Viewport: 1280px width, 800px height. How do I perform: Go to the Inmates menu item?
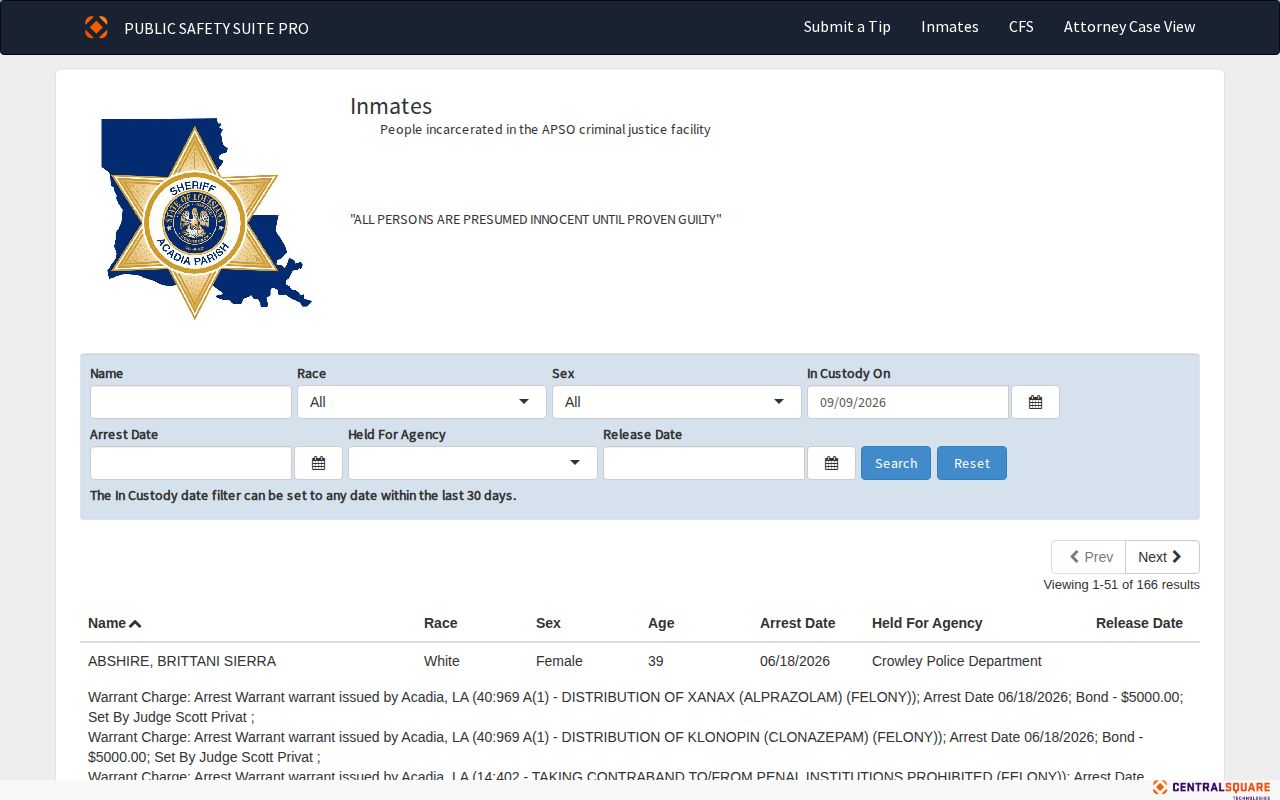coord(950,27)
